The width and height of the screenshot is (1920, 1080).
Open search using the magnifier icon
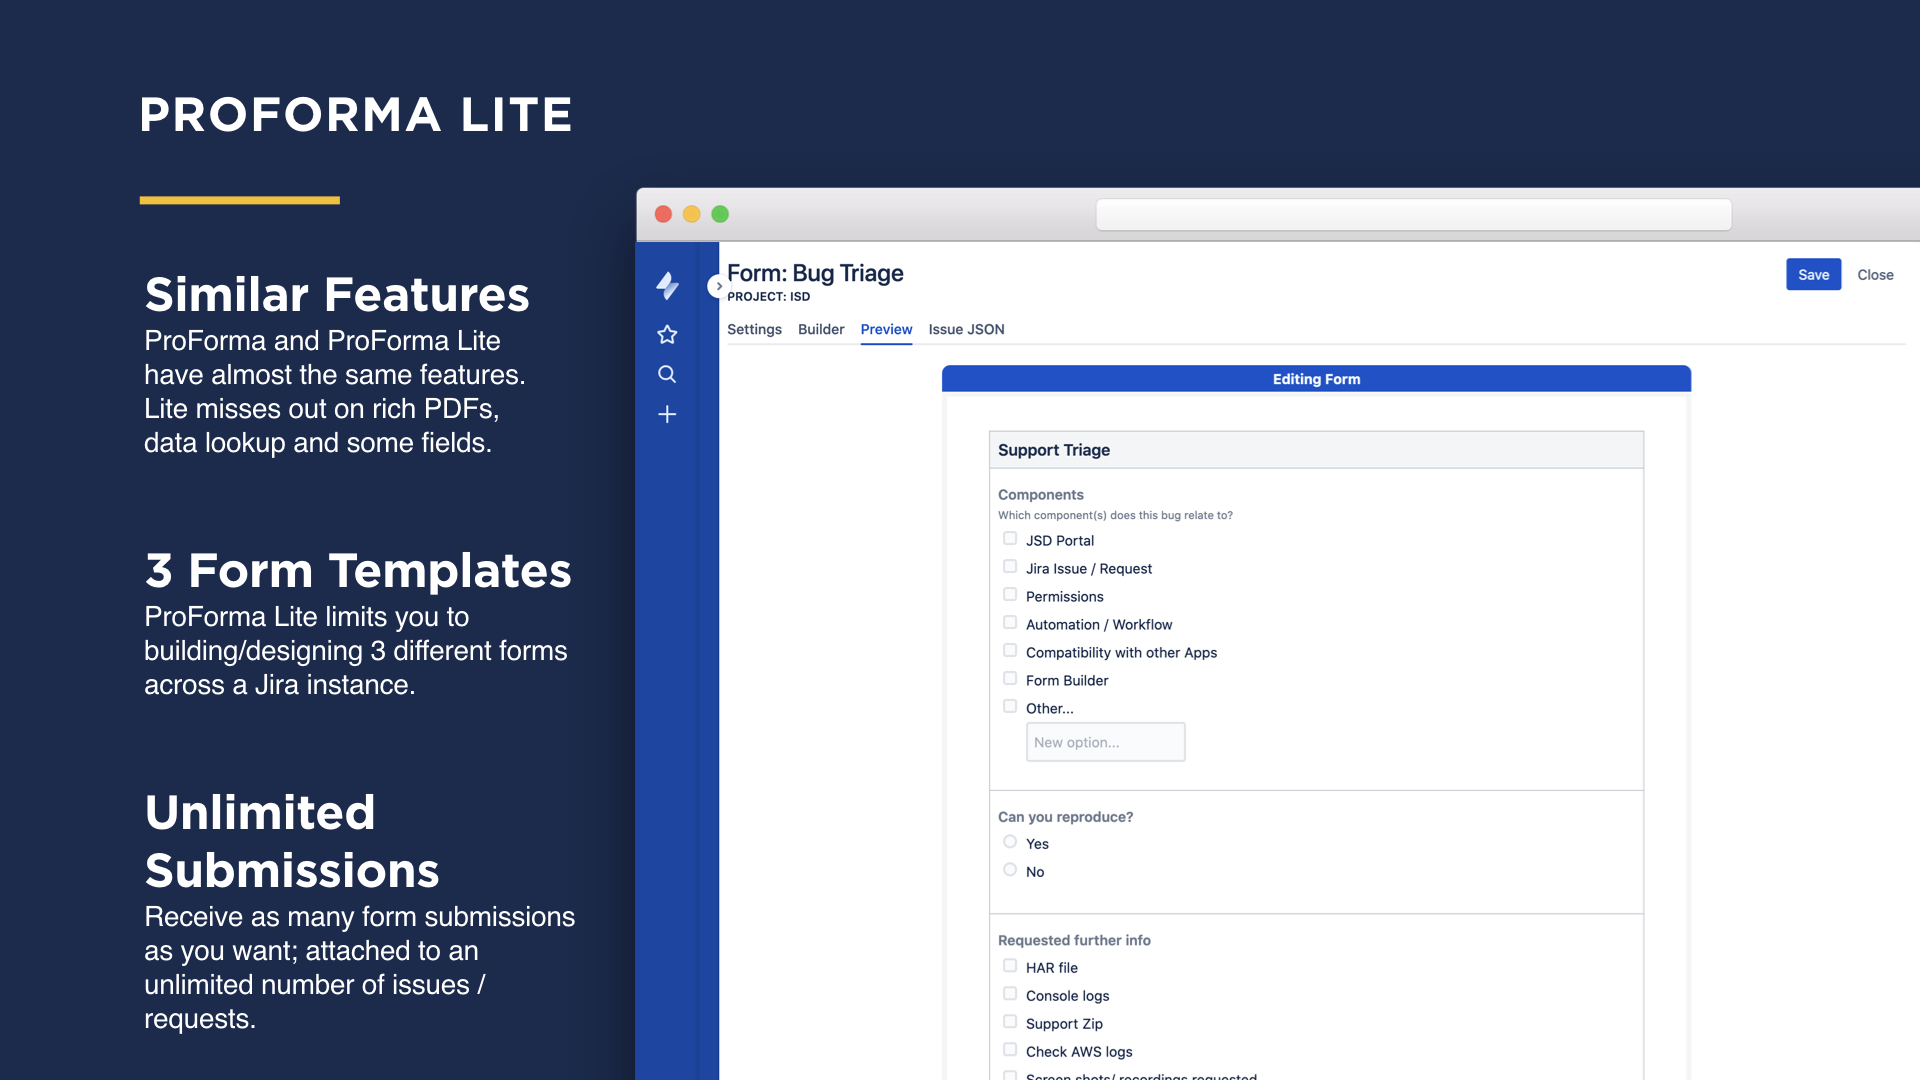click(x=667, y=374)
